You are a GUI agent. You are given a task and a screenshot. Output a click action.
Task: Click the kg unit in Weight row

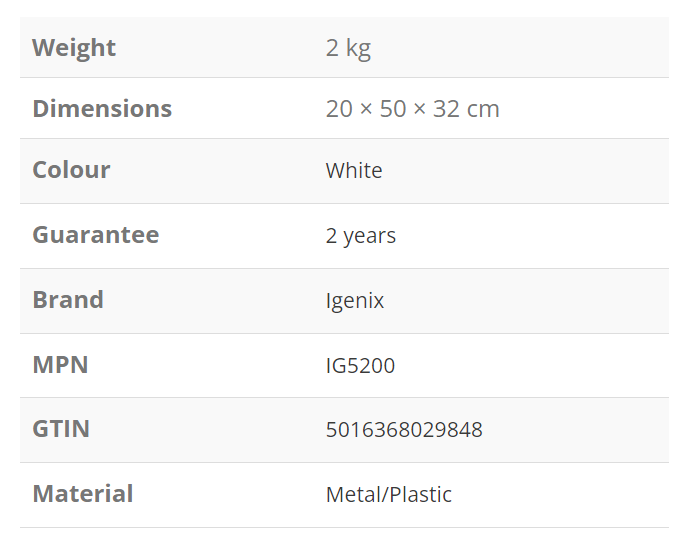click(x=358, y=49)
